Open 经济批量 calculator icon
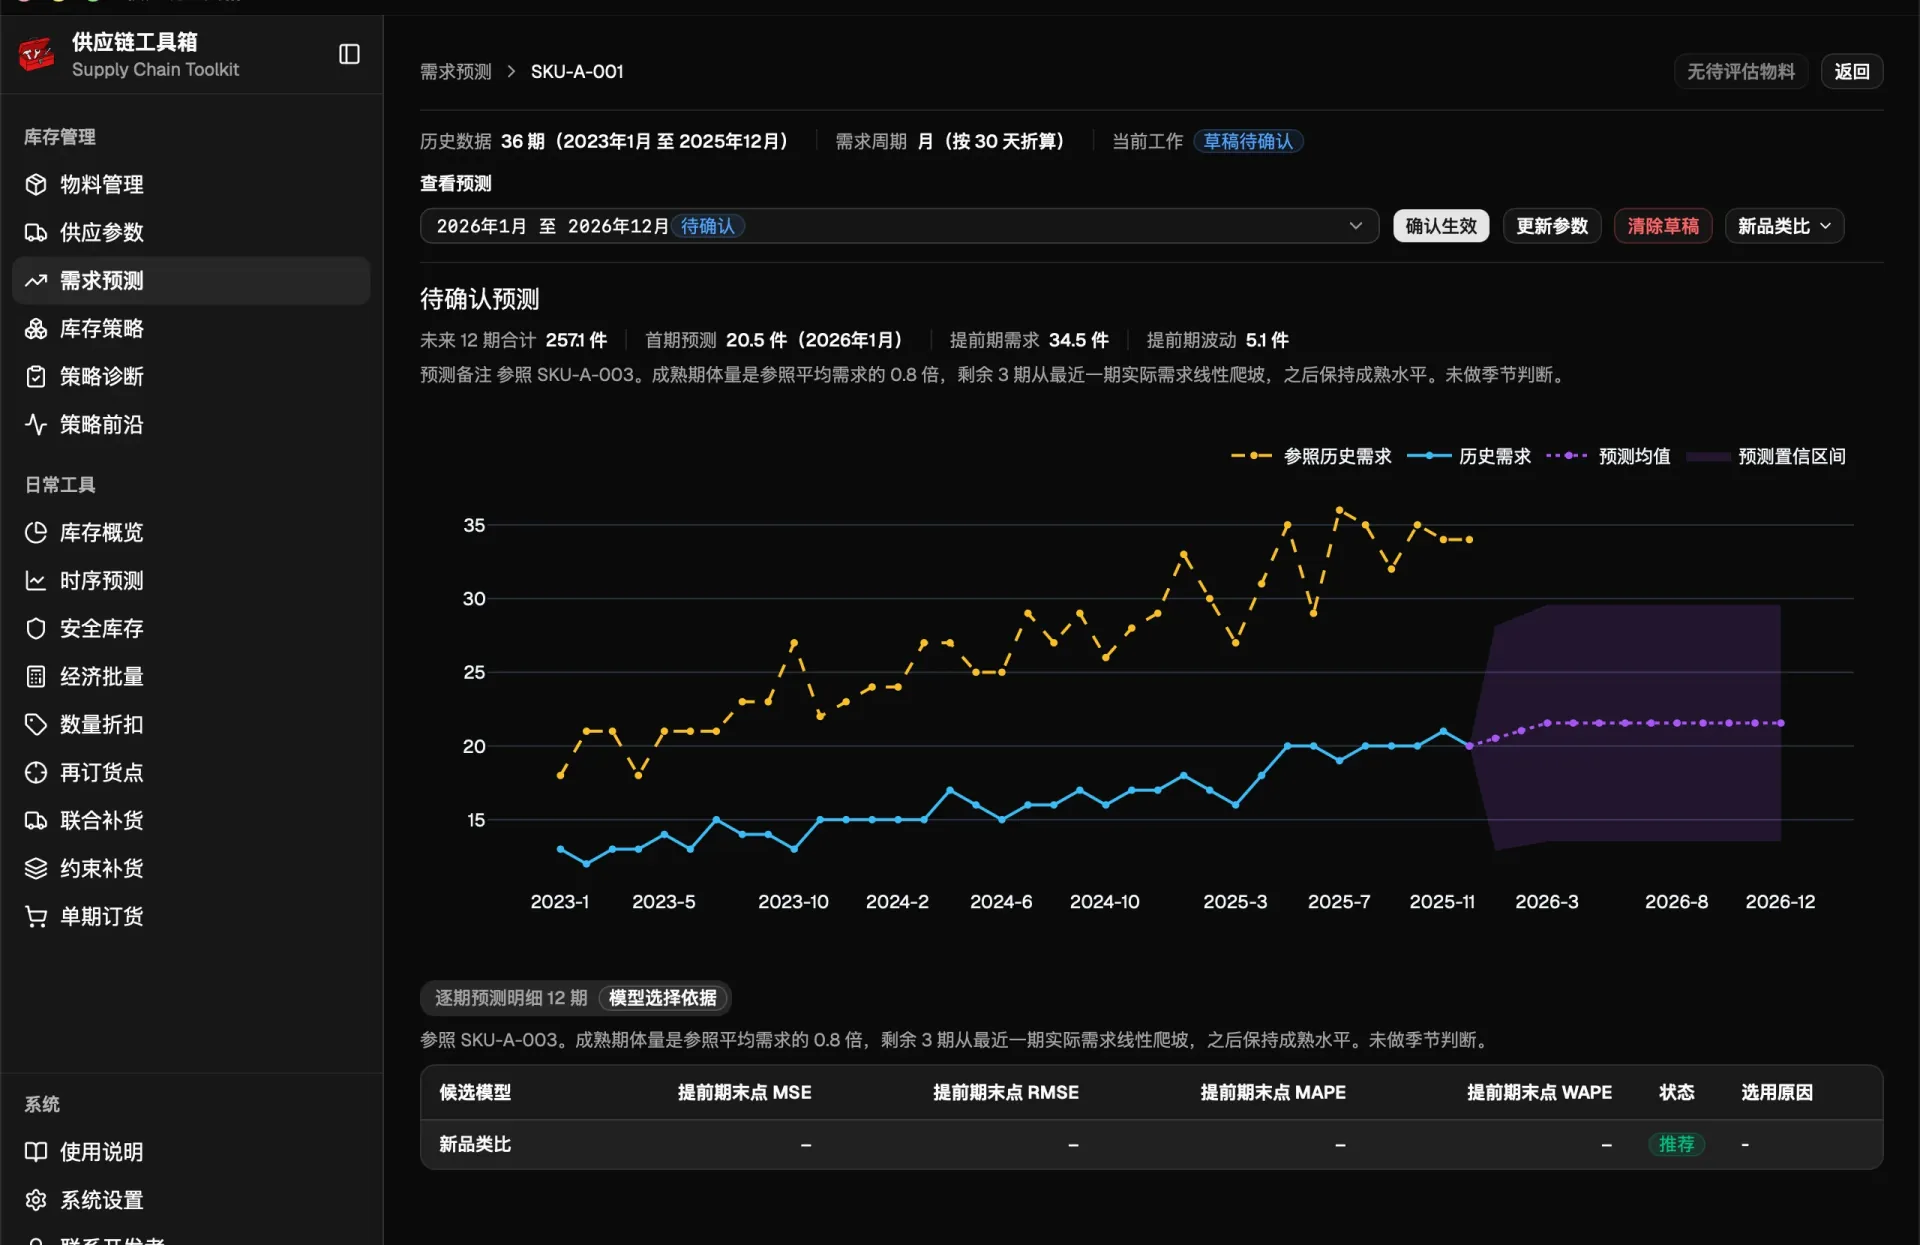 tap(36, 676)
